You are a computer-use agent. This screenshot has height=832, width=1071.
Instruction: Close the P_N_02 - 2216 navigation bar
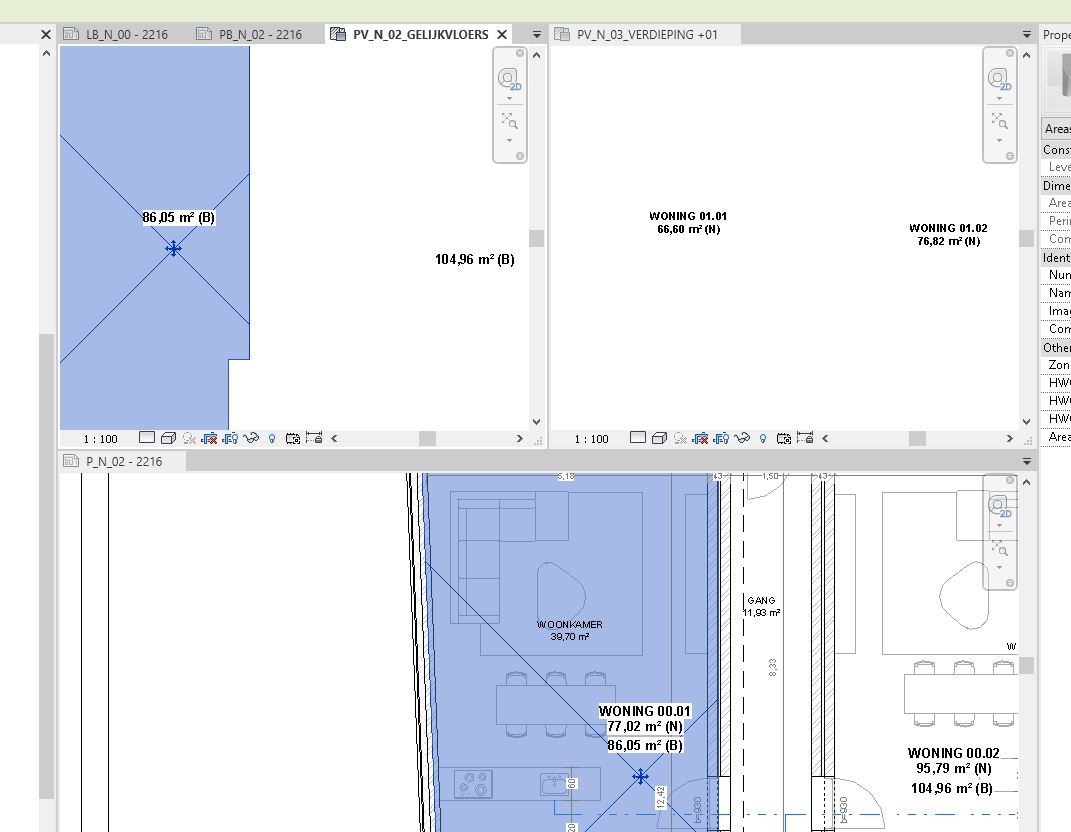pos(1010,480)
